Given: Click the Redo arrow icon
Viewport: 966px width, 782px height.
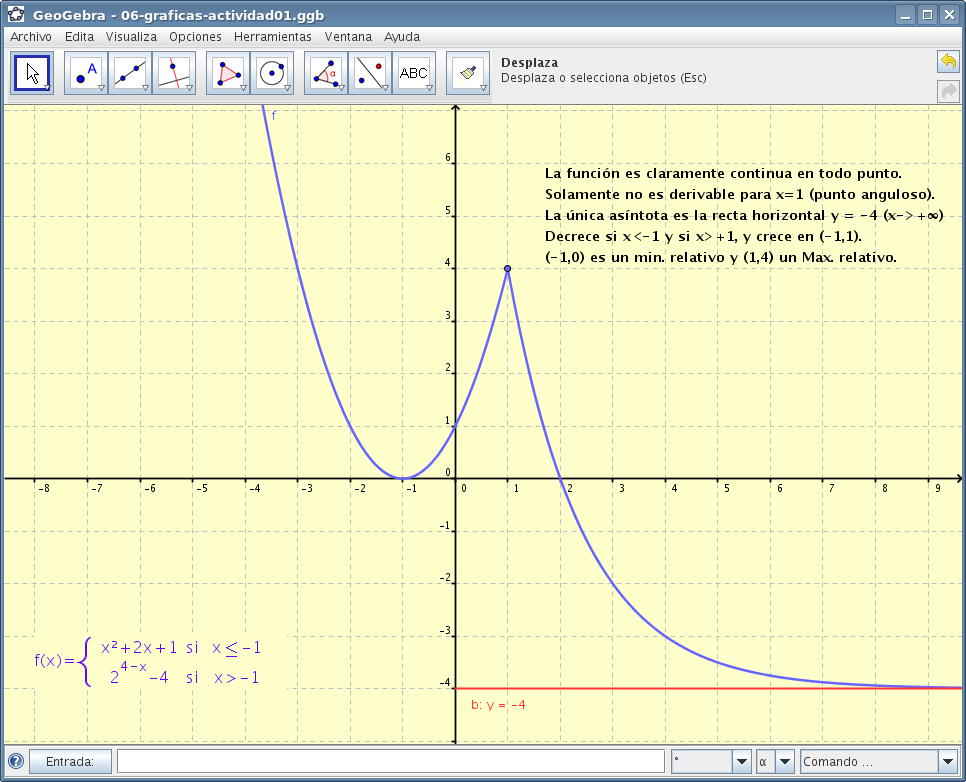Looking at the screenshot, I should point(949,91).
